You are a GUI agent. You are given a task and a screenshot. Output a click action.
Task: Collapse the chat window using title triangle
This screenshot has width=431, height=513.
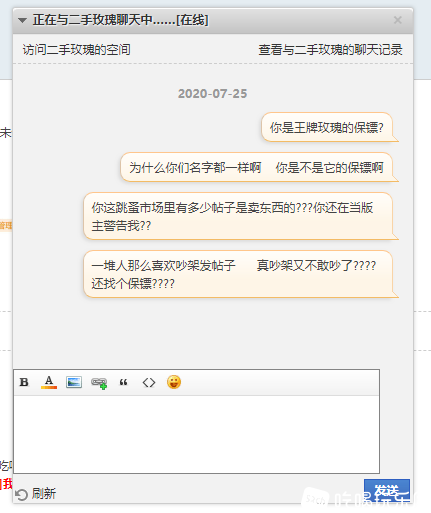pyautogui.click(x=22, y=20)
